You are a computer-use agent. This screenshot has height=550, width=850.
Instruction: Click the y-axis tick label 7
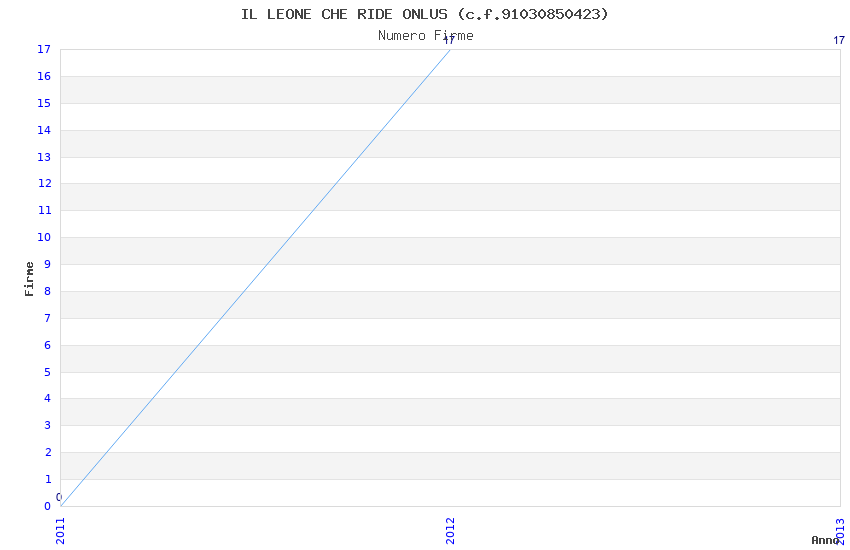tap(48, 318)
